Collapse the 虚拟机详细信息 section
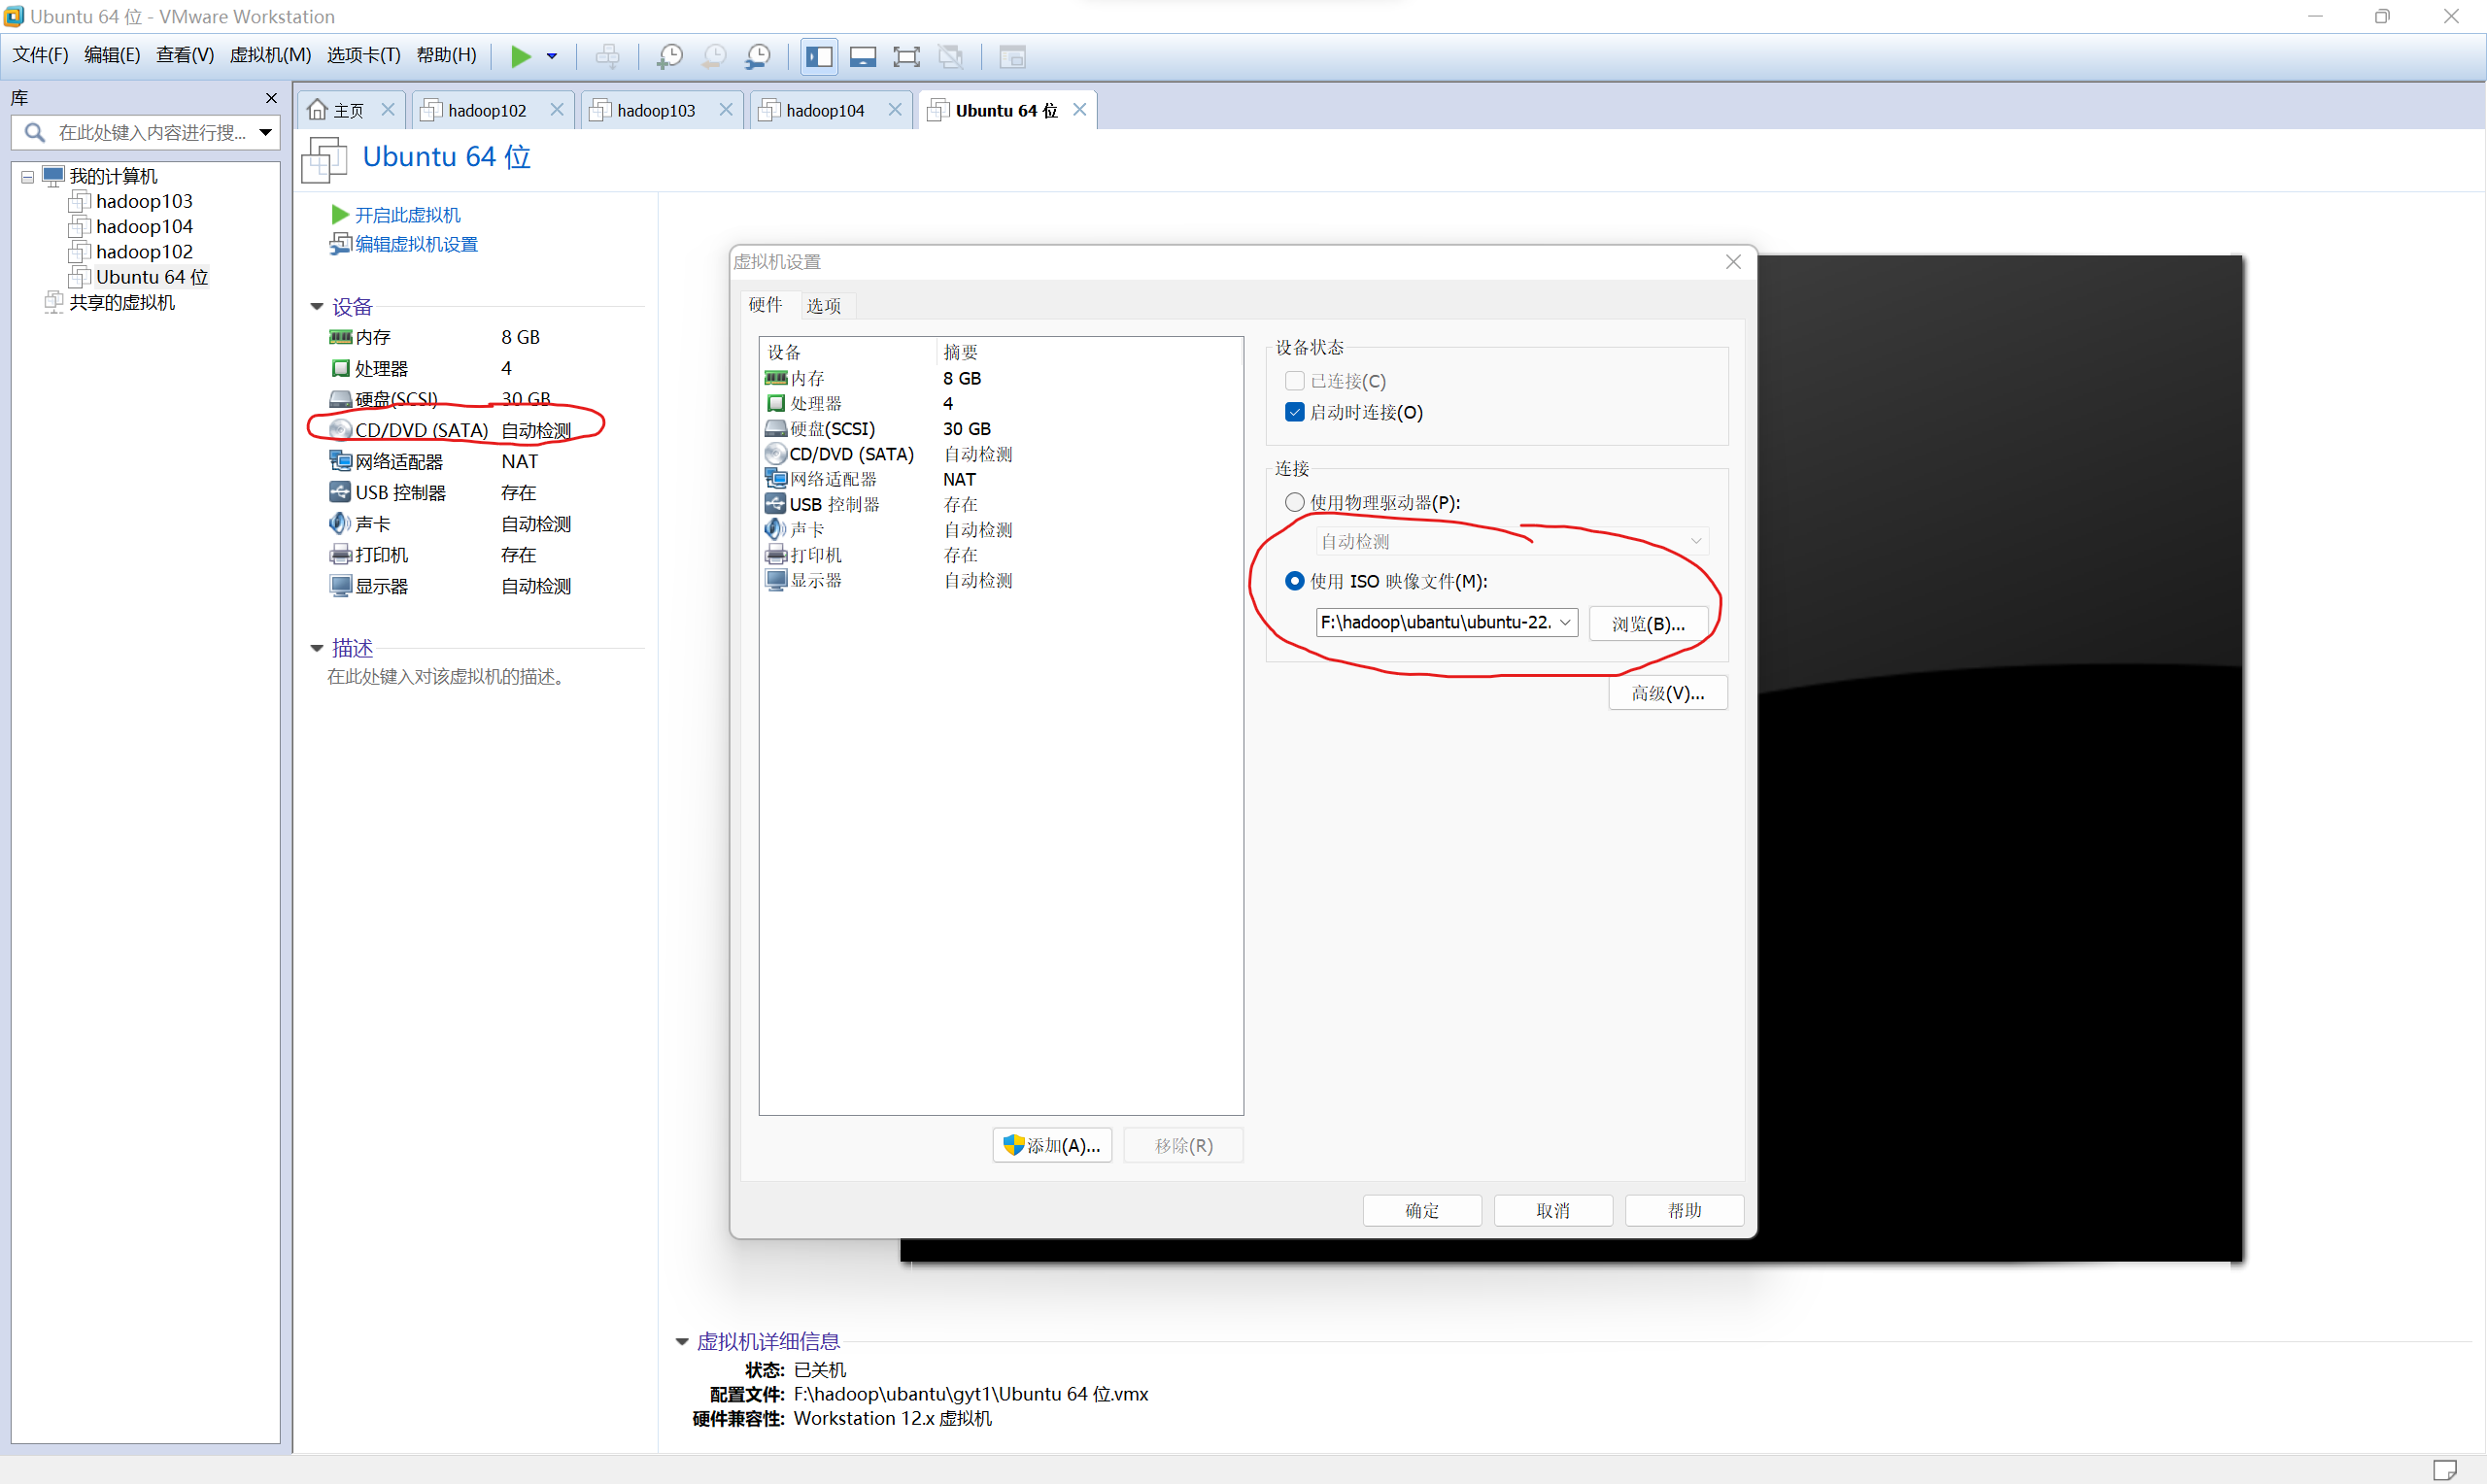The image size is (2487, 1484). [x=682, y=1341]
